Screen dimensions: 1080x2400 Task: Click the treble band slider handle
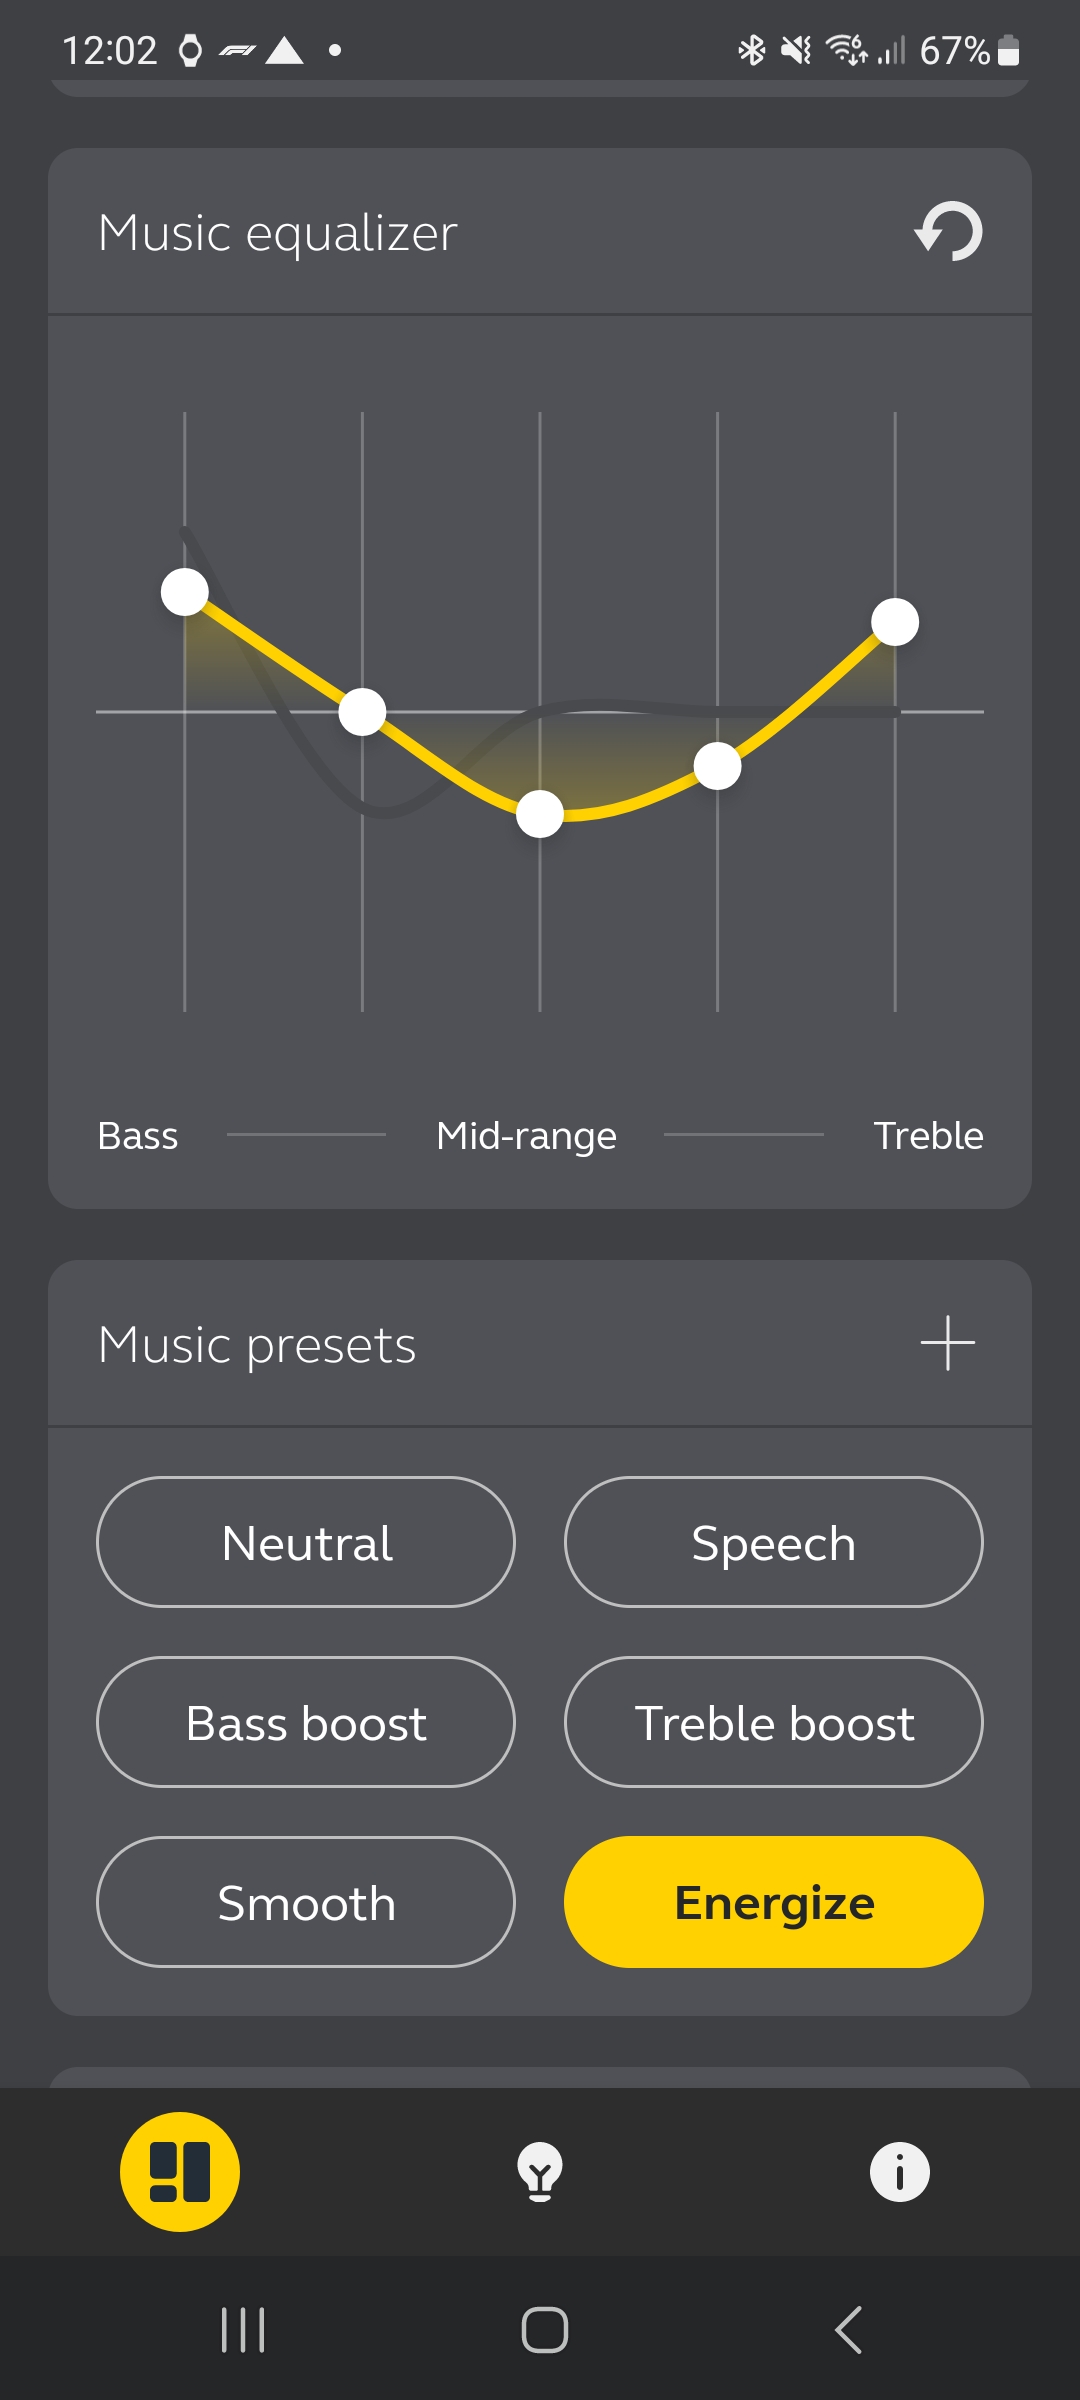pos(895,622)
